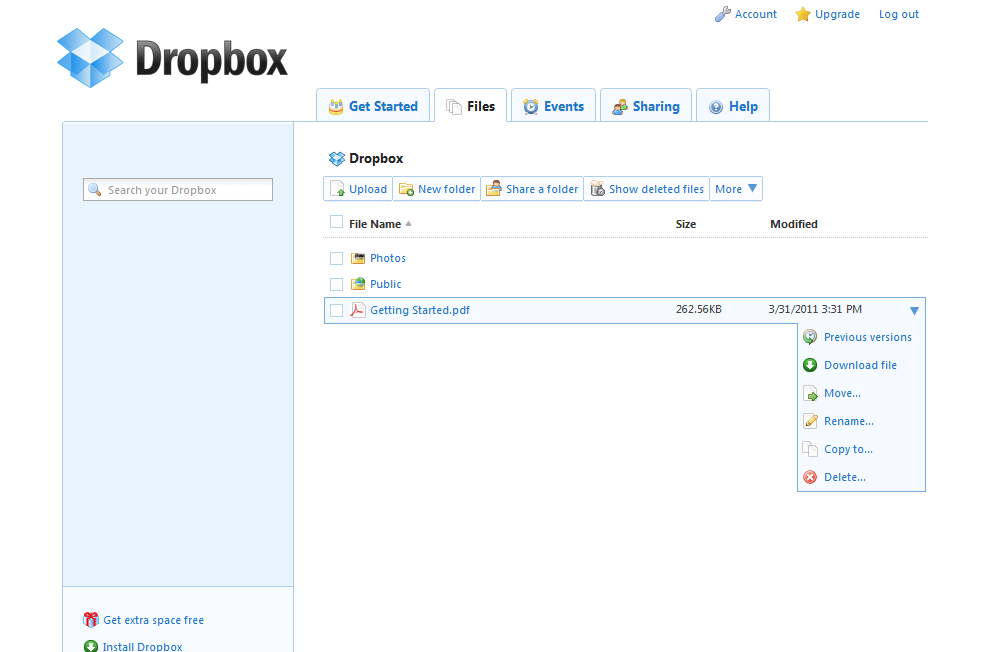Choose Previous versions from context menu

[868, 337]
